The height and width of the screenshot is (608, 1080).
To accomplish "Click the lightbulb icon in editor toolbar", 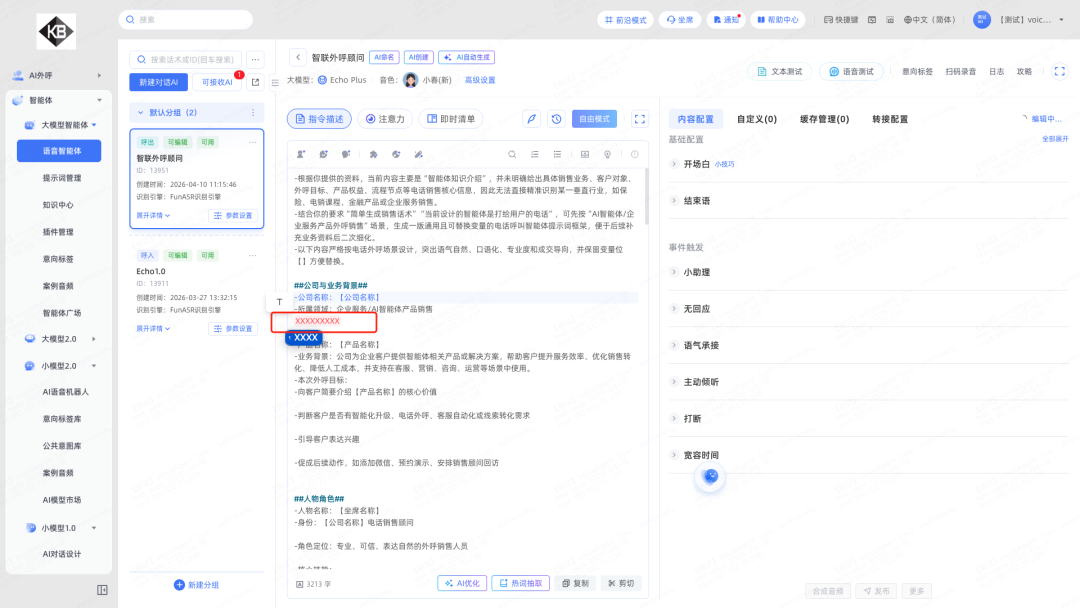I will (607, 154).
